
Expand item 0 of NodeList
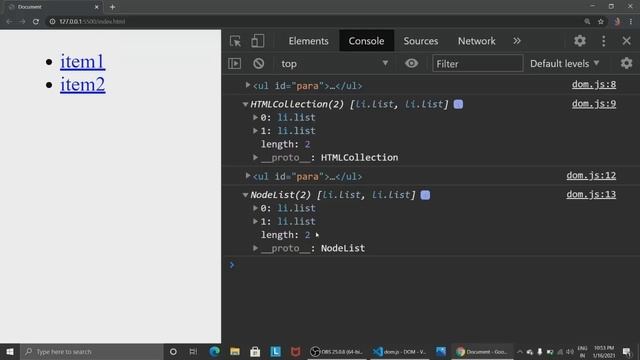pyautogui.click(x=256, y=208)
